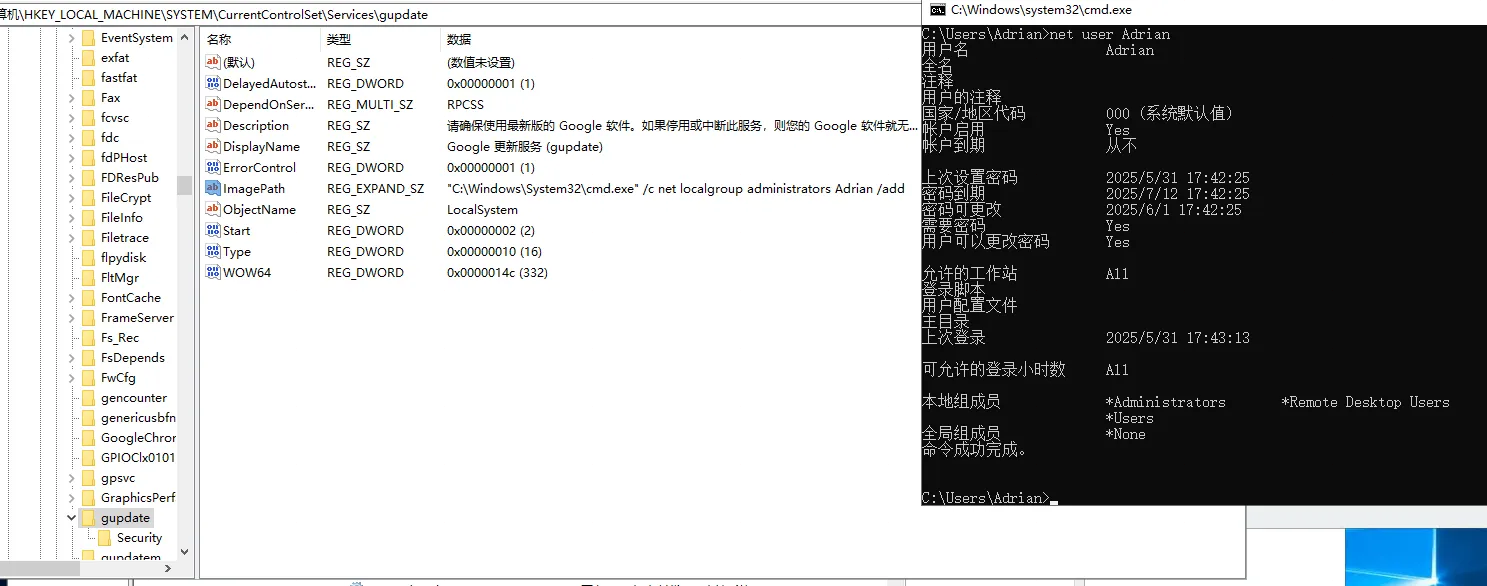Click the 数据 column header
Screen dimensions: 1487x586
459,39
